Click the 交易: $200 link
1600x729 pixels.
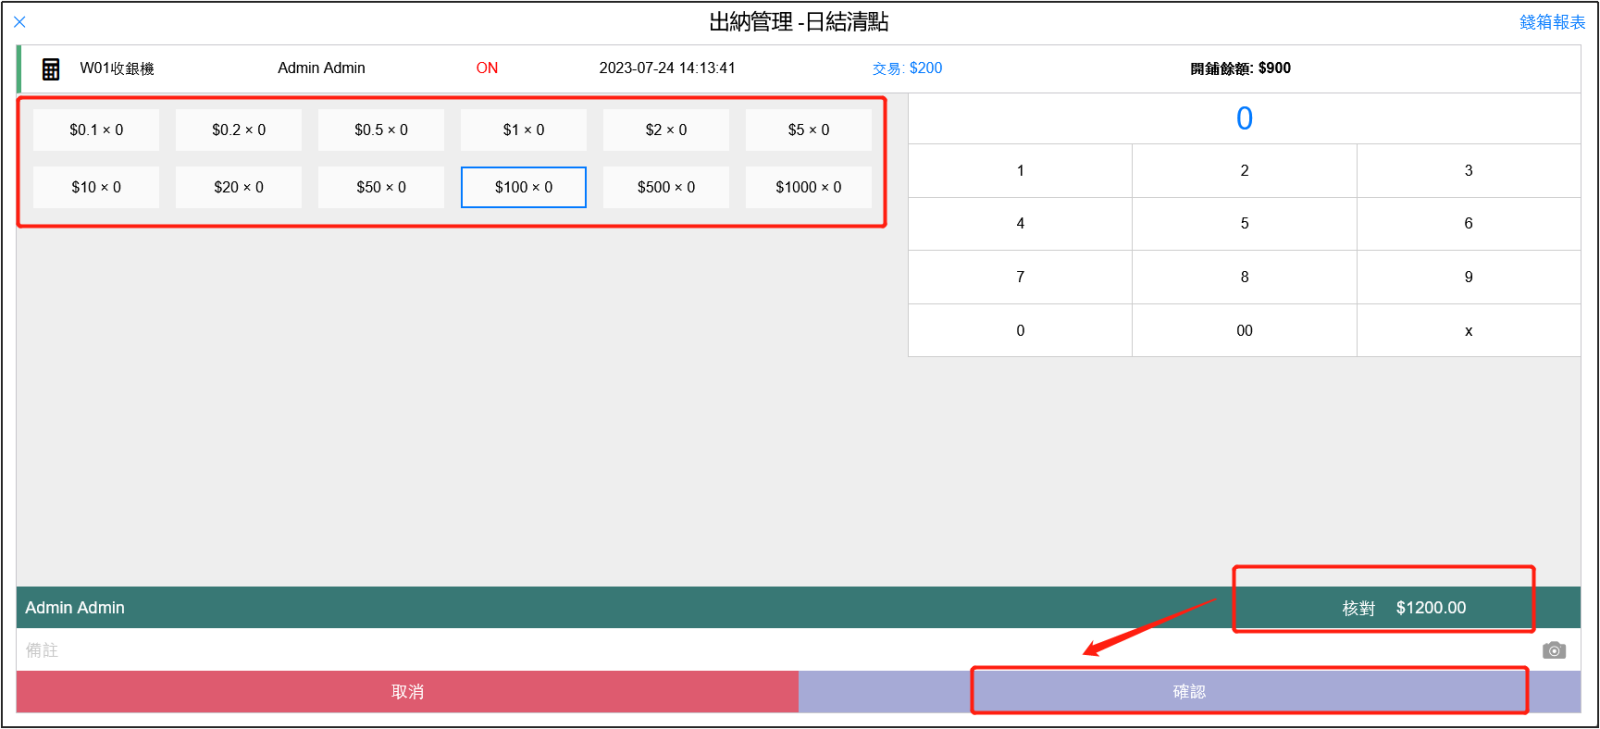click(907, 68)
